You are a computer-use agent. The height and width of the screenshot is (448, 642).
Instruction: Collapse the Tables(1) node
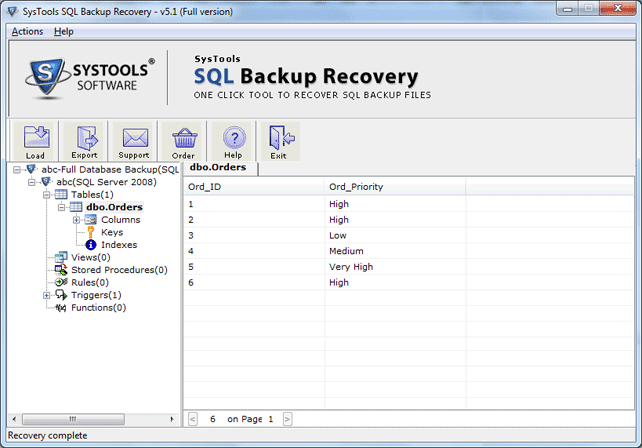tap(47, 195)
